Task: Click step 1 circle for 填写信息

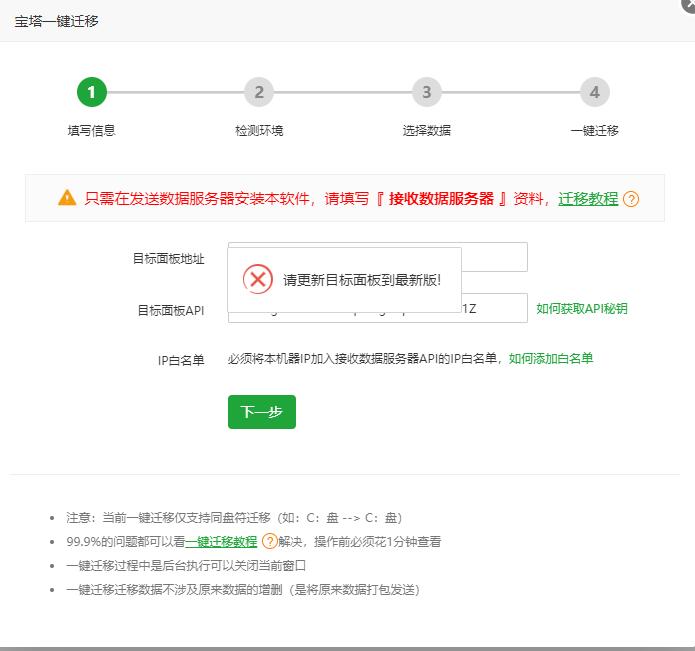Action: 92,92
